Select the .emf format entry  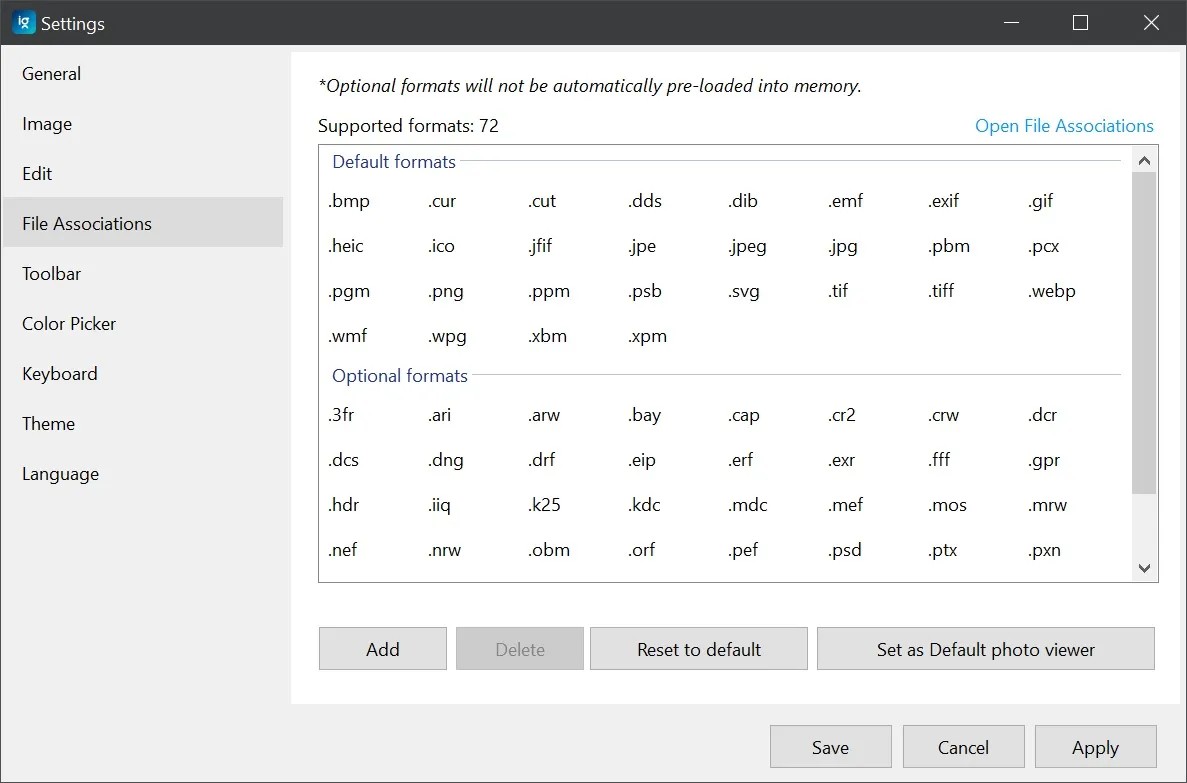[845, 201]
